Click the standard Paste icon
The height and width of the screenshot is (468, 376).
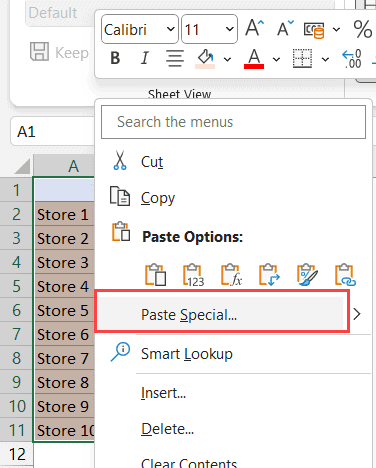155,275
